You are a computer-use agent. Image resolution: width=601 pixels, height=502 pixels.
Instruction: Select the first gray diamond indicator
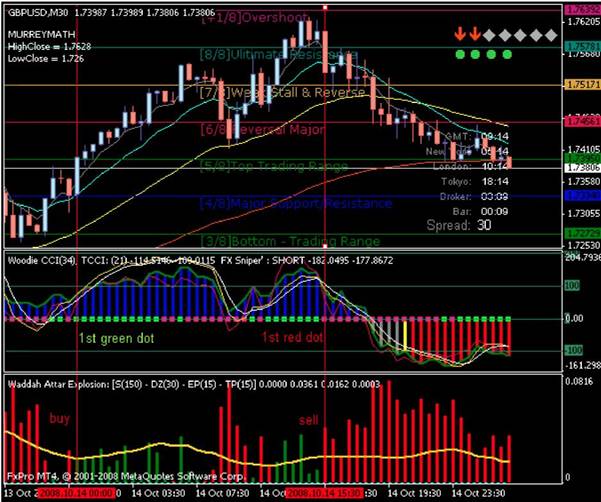point(489,35)
